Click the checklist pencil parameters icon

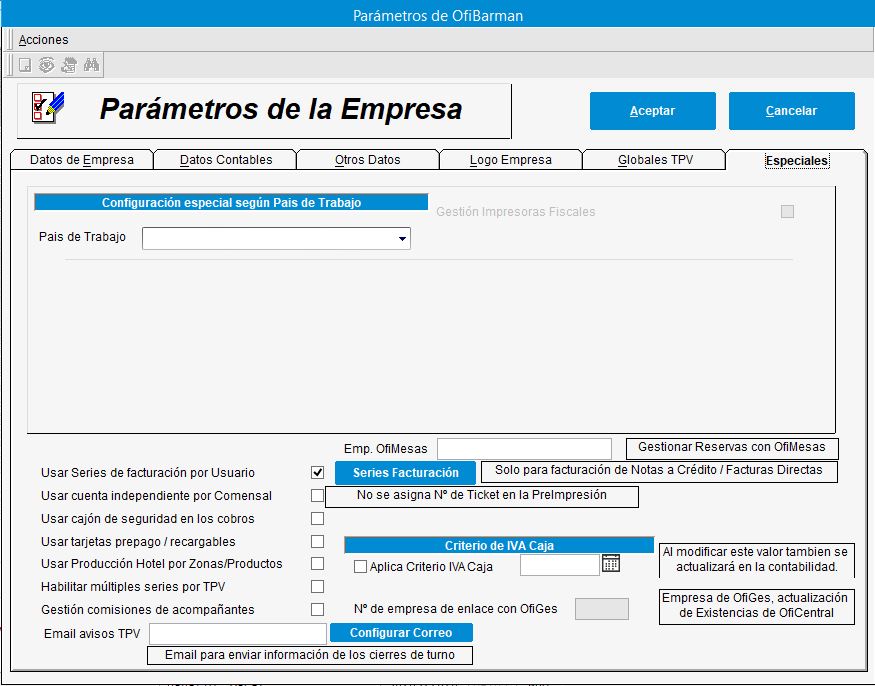47,107
